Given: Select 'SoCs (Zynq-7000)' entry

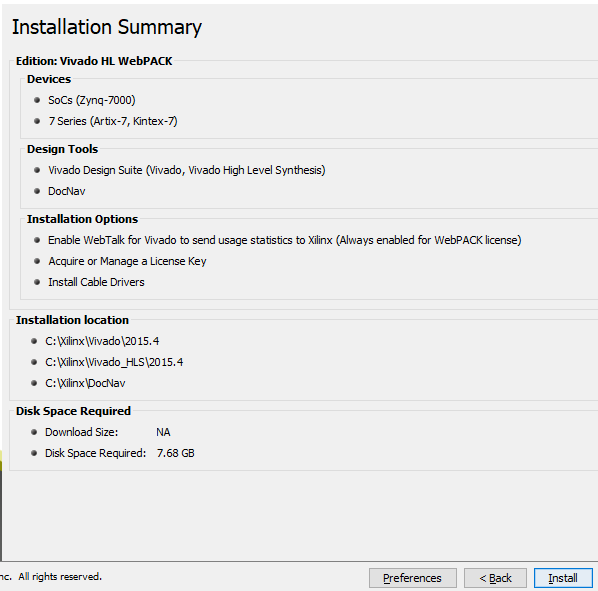Looking at the screenshot, I should click(x=92, y=100).
